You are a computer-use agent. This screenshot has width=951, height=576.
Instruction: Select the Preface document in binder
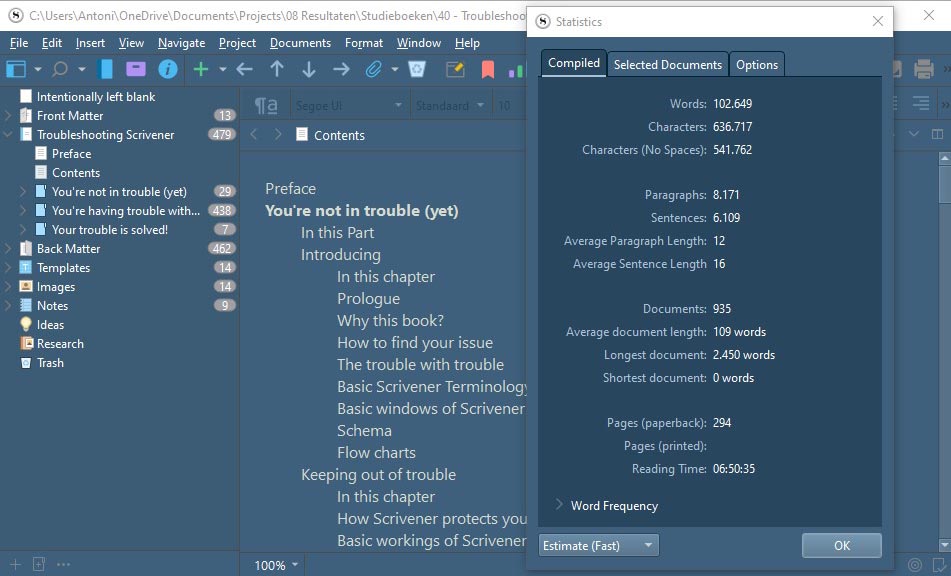(x=72, y=153)
